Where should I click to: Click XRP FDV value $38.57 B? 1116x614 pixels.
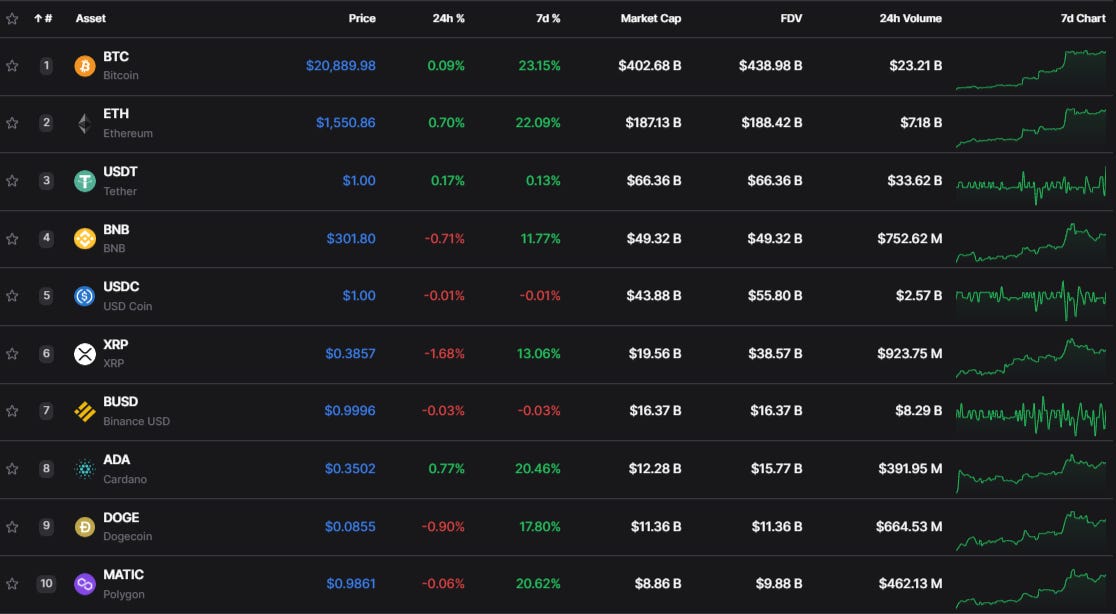(x=775, y=354)
